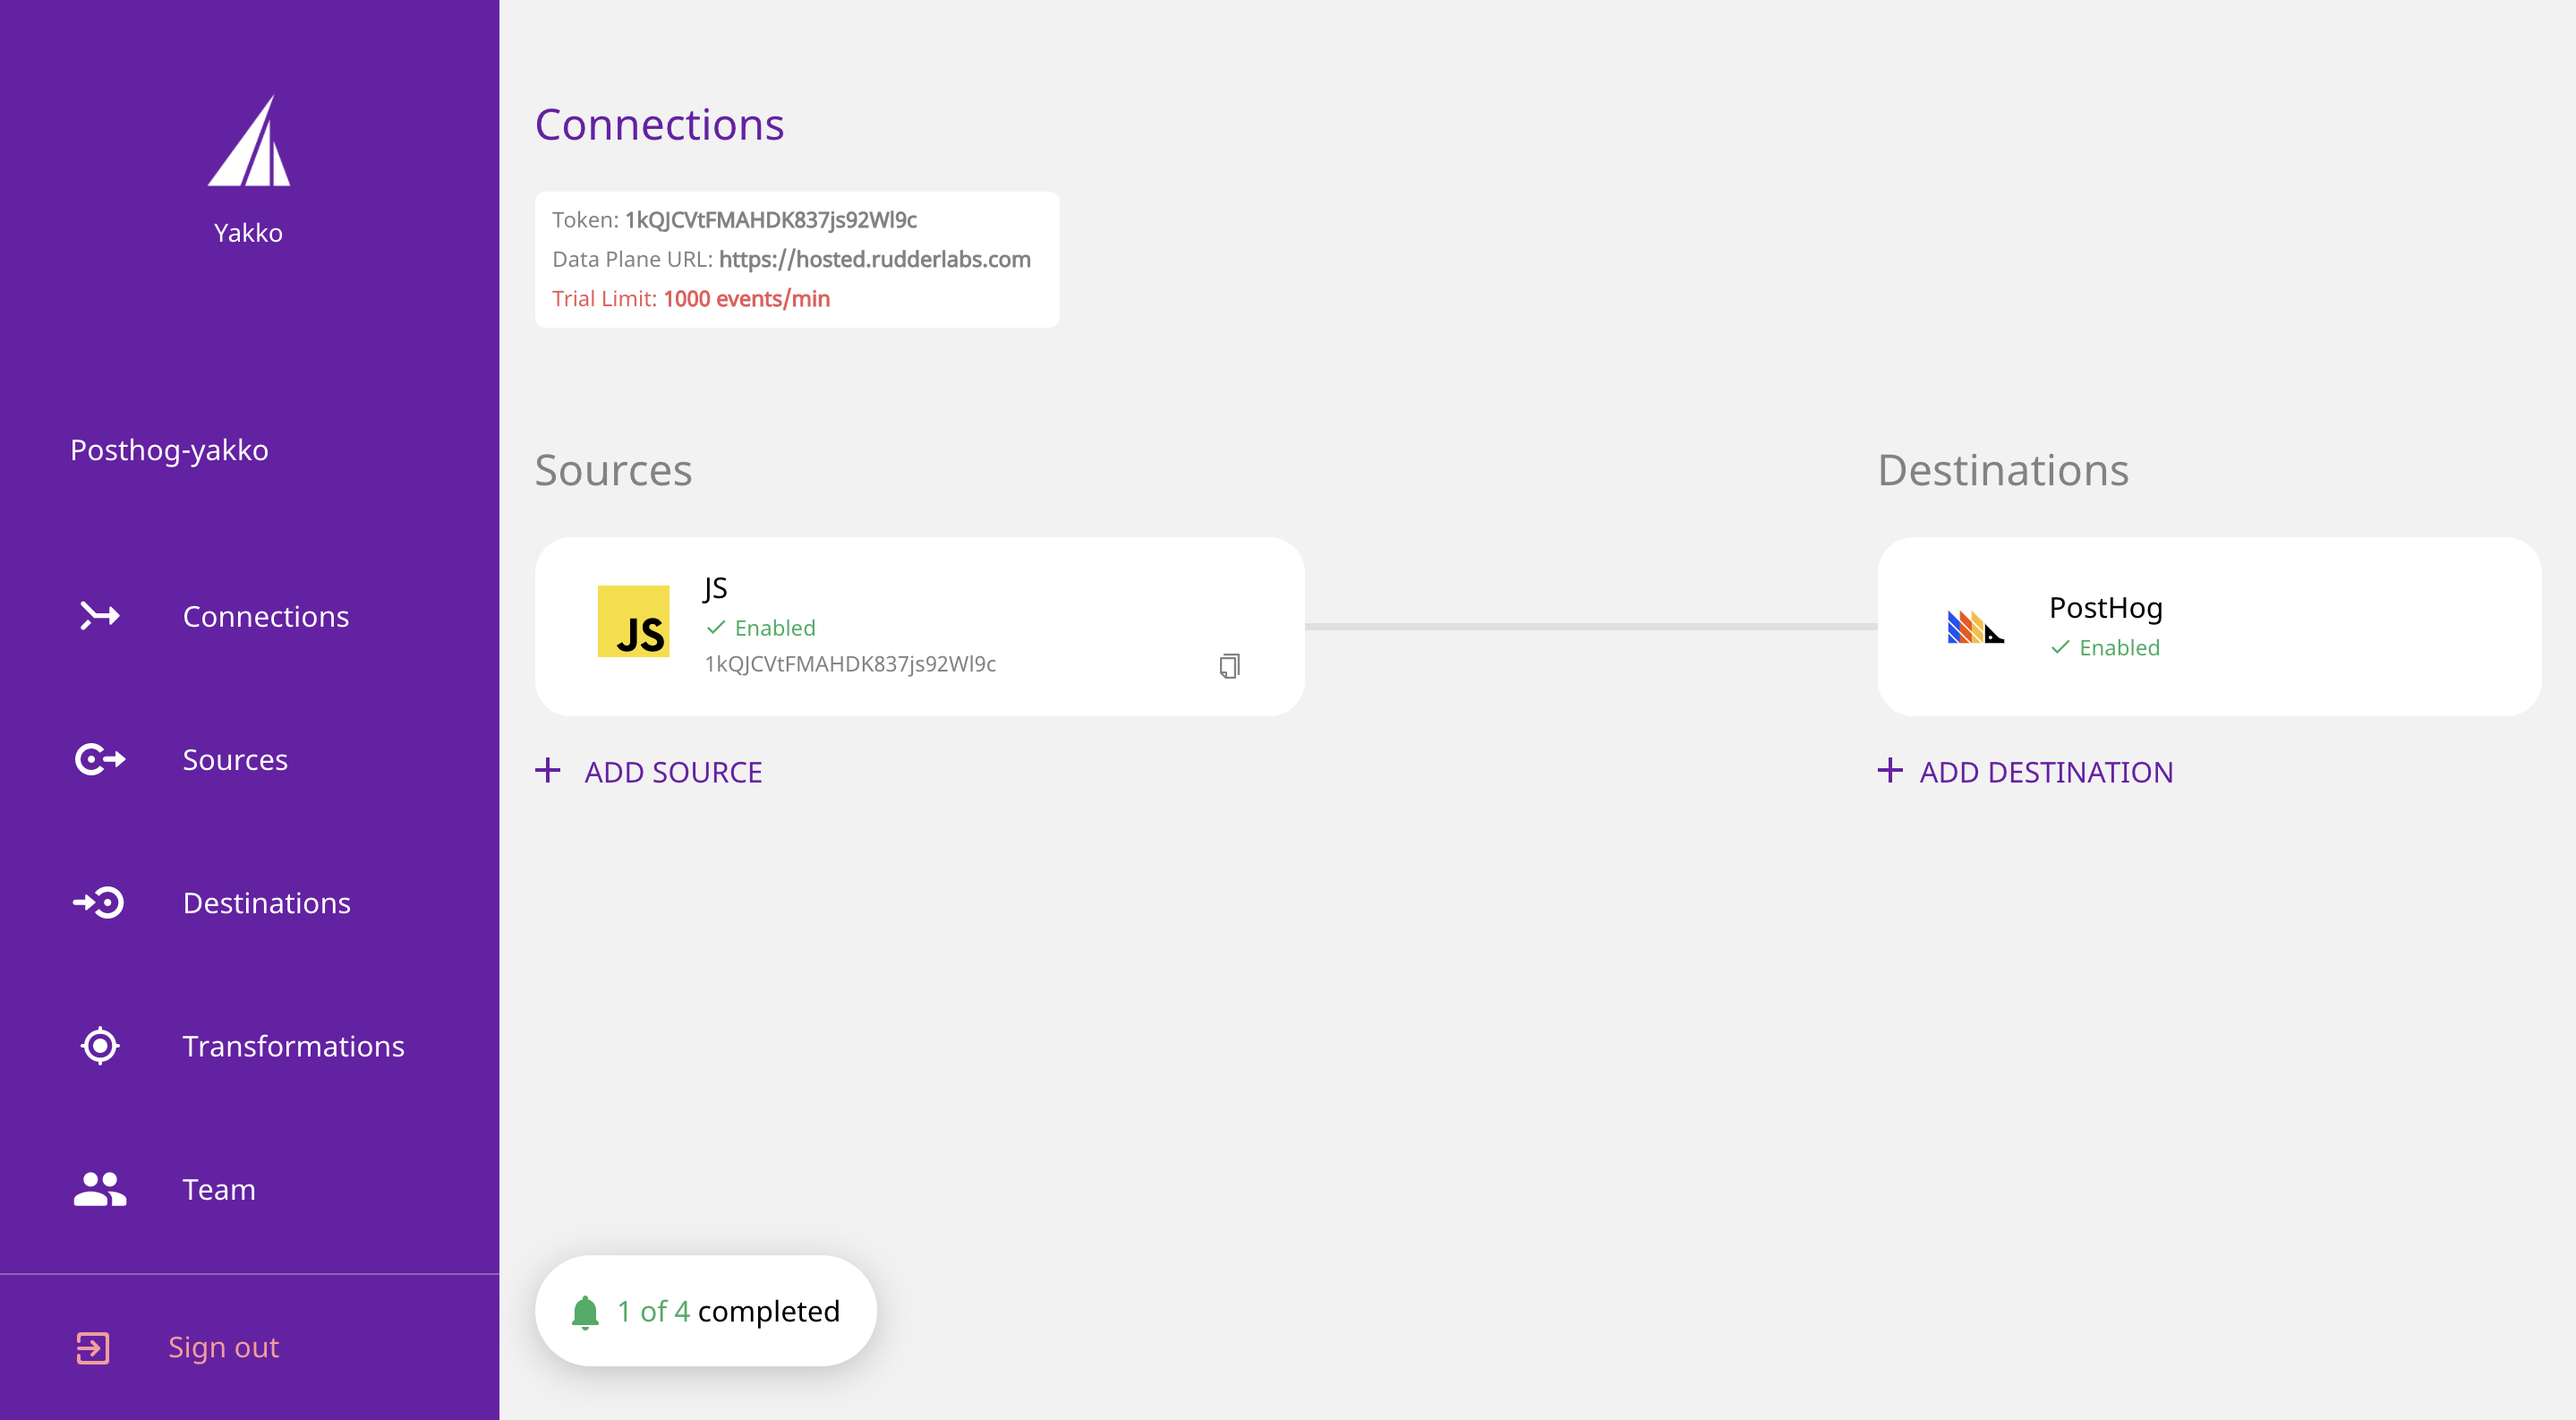Click the JS source card thumbnail
Viewport: 2576px width, 1420px height.
click(x=633, y=622)
